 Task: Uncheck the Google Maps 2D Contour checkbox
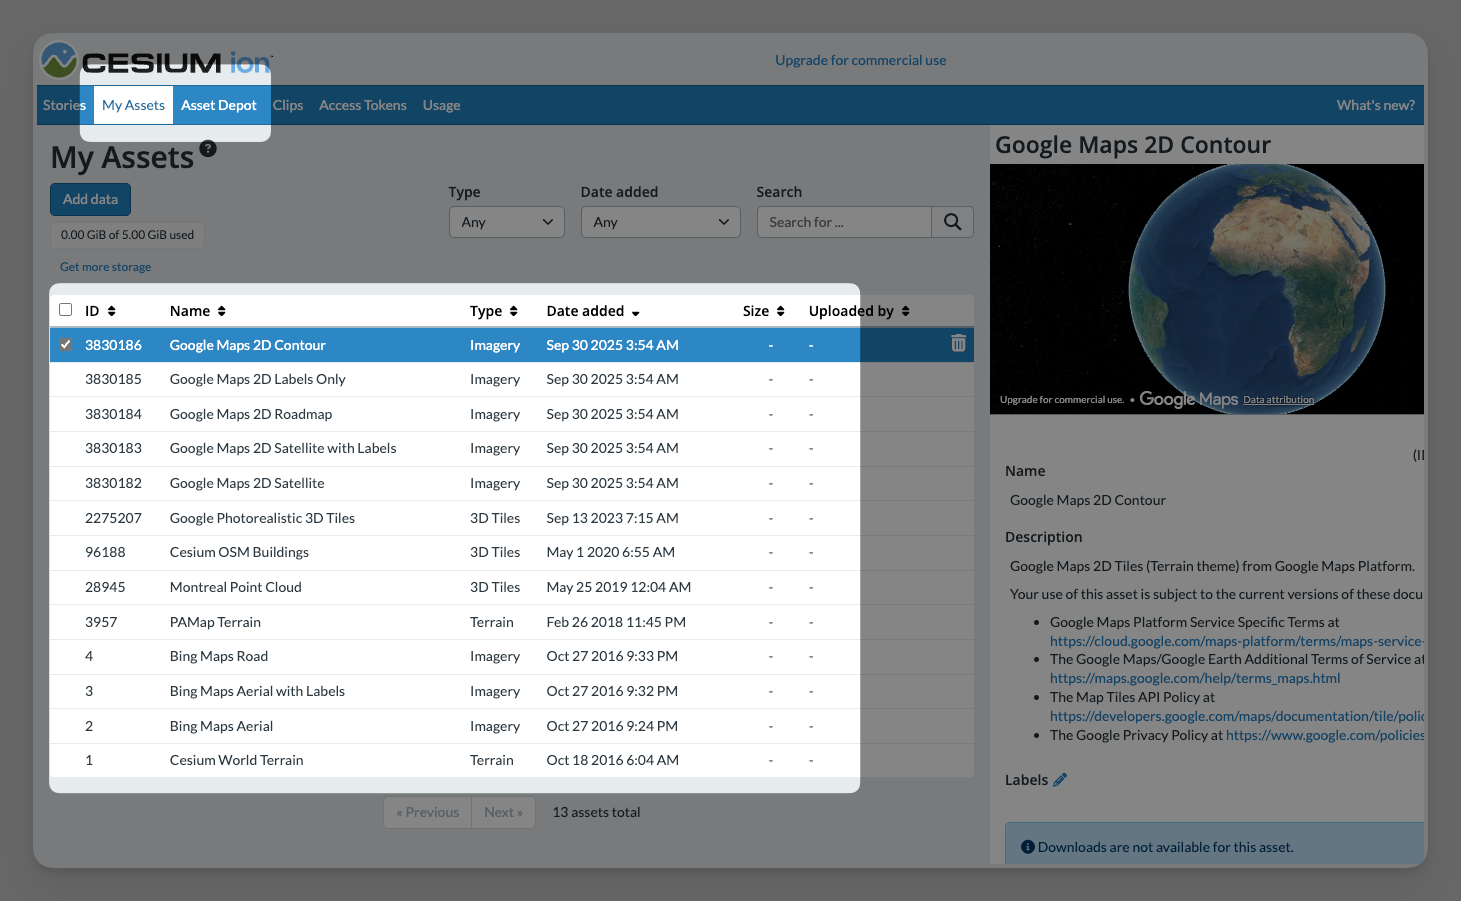click(66, 345)
